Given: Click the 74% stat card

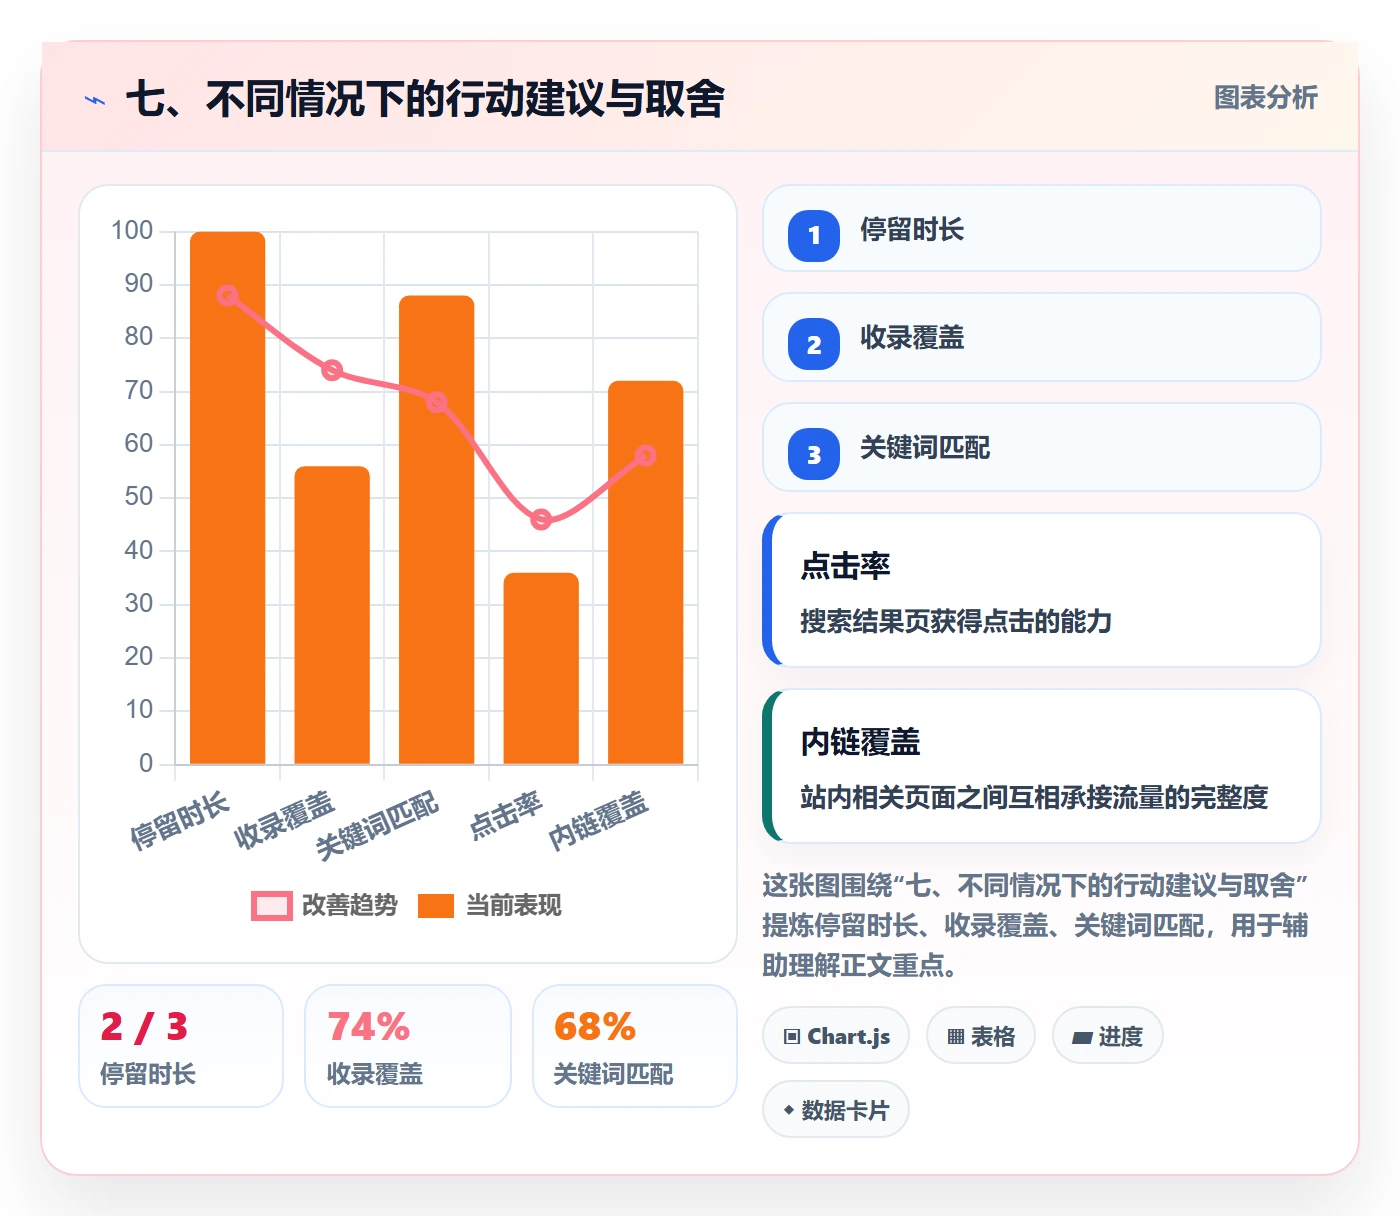Looking at the screenshot, I should click(x=408, y=1046).
